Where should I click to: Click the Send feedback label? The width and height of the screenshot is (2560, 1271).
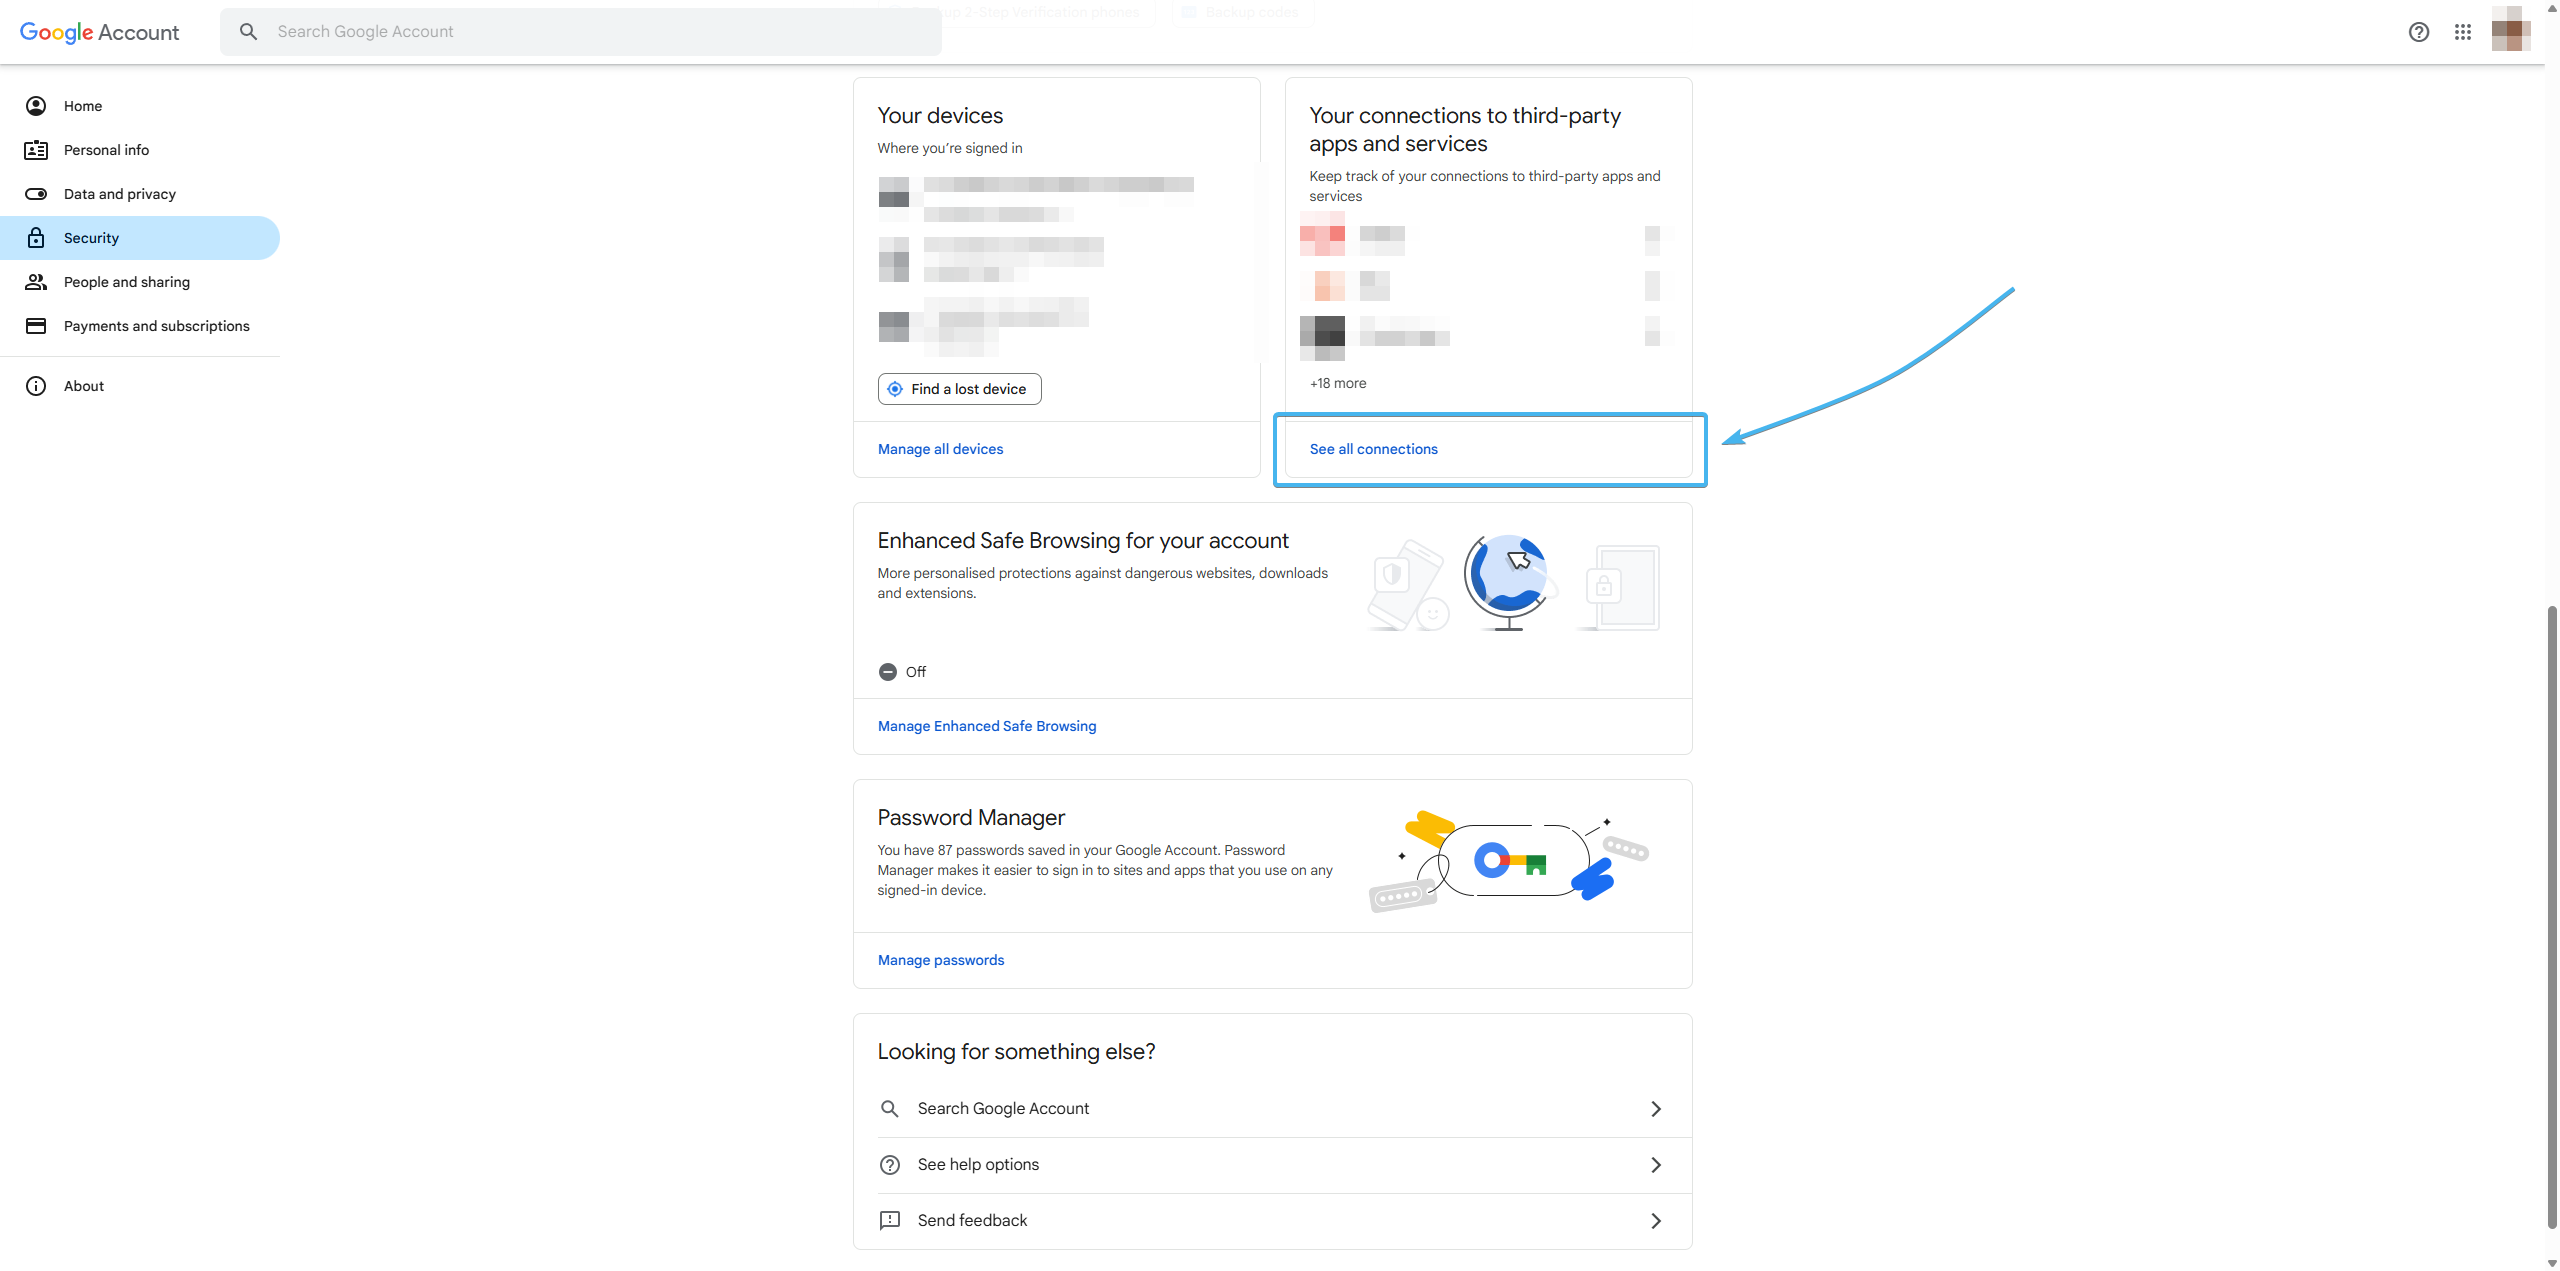pyautogui.click(x=972, y=1221)
